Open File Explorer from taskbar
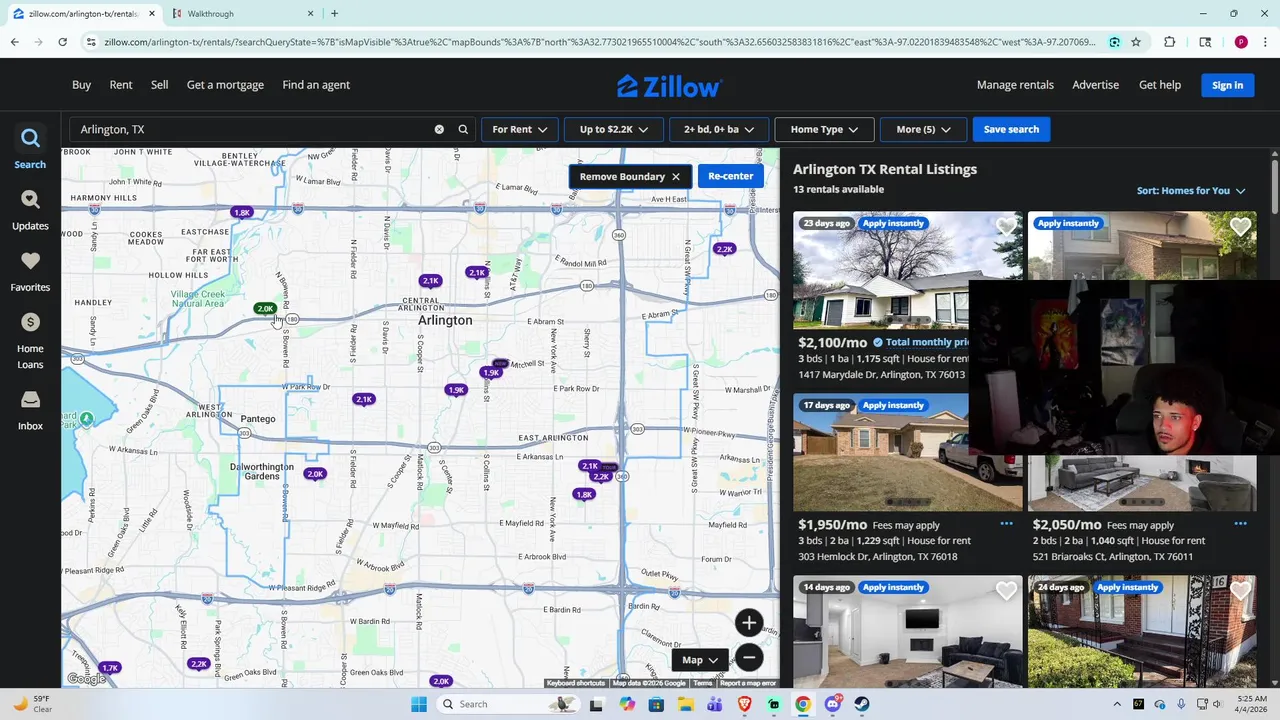The image size is (1280, 720). (x=685, y=704)
